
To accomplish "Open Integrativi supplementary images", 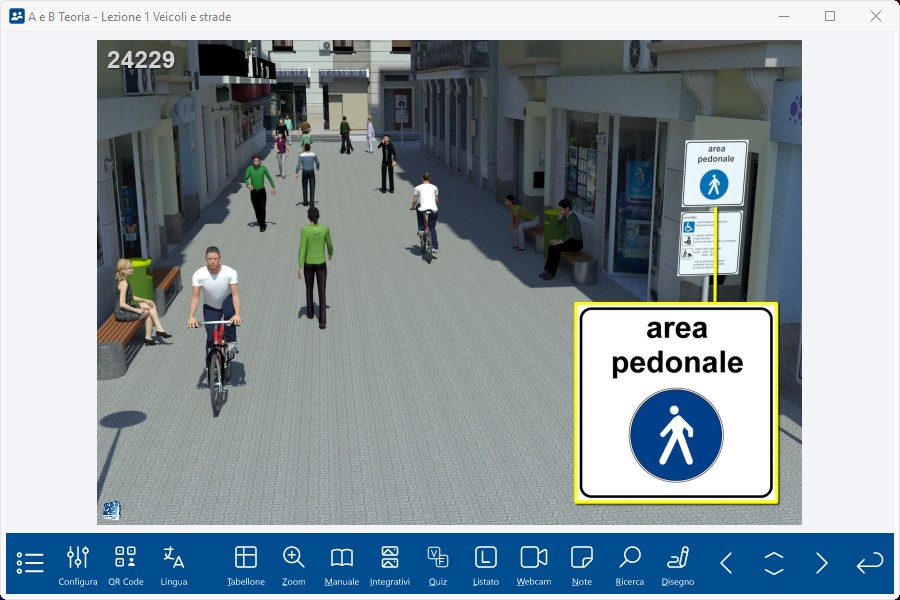I will (x=390, y=565).
